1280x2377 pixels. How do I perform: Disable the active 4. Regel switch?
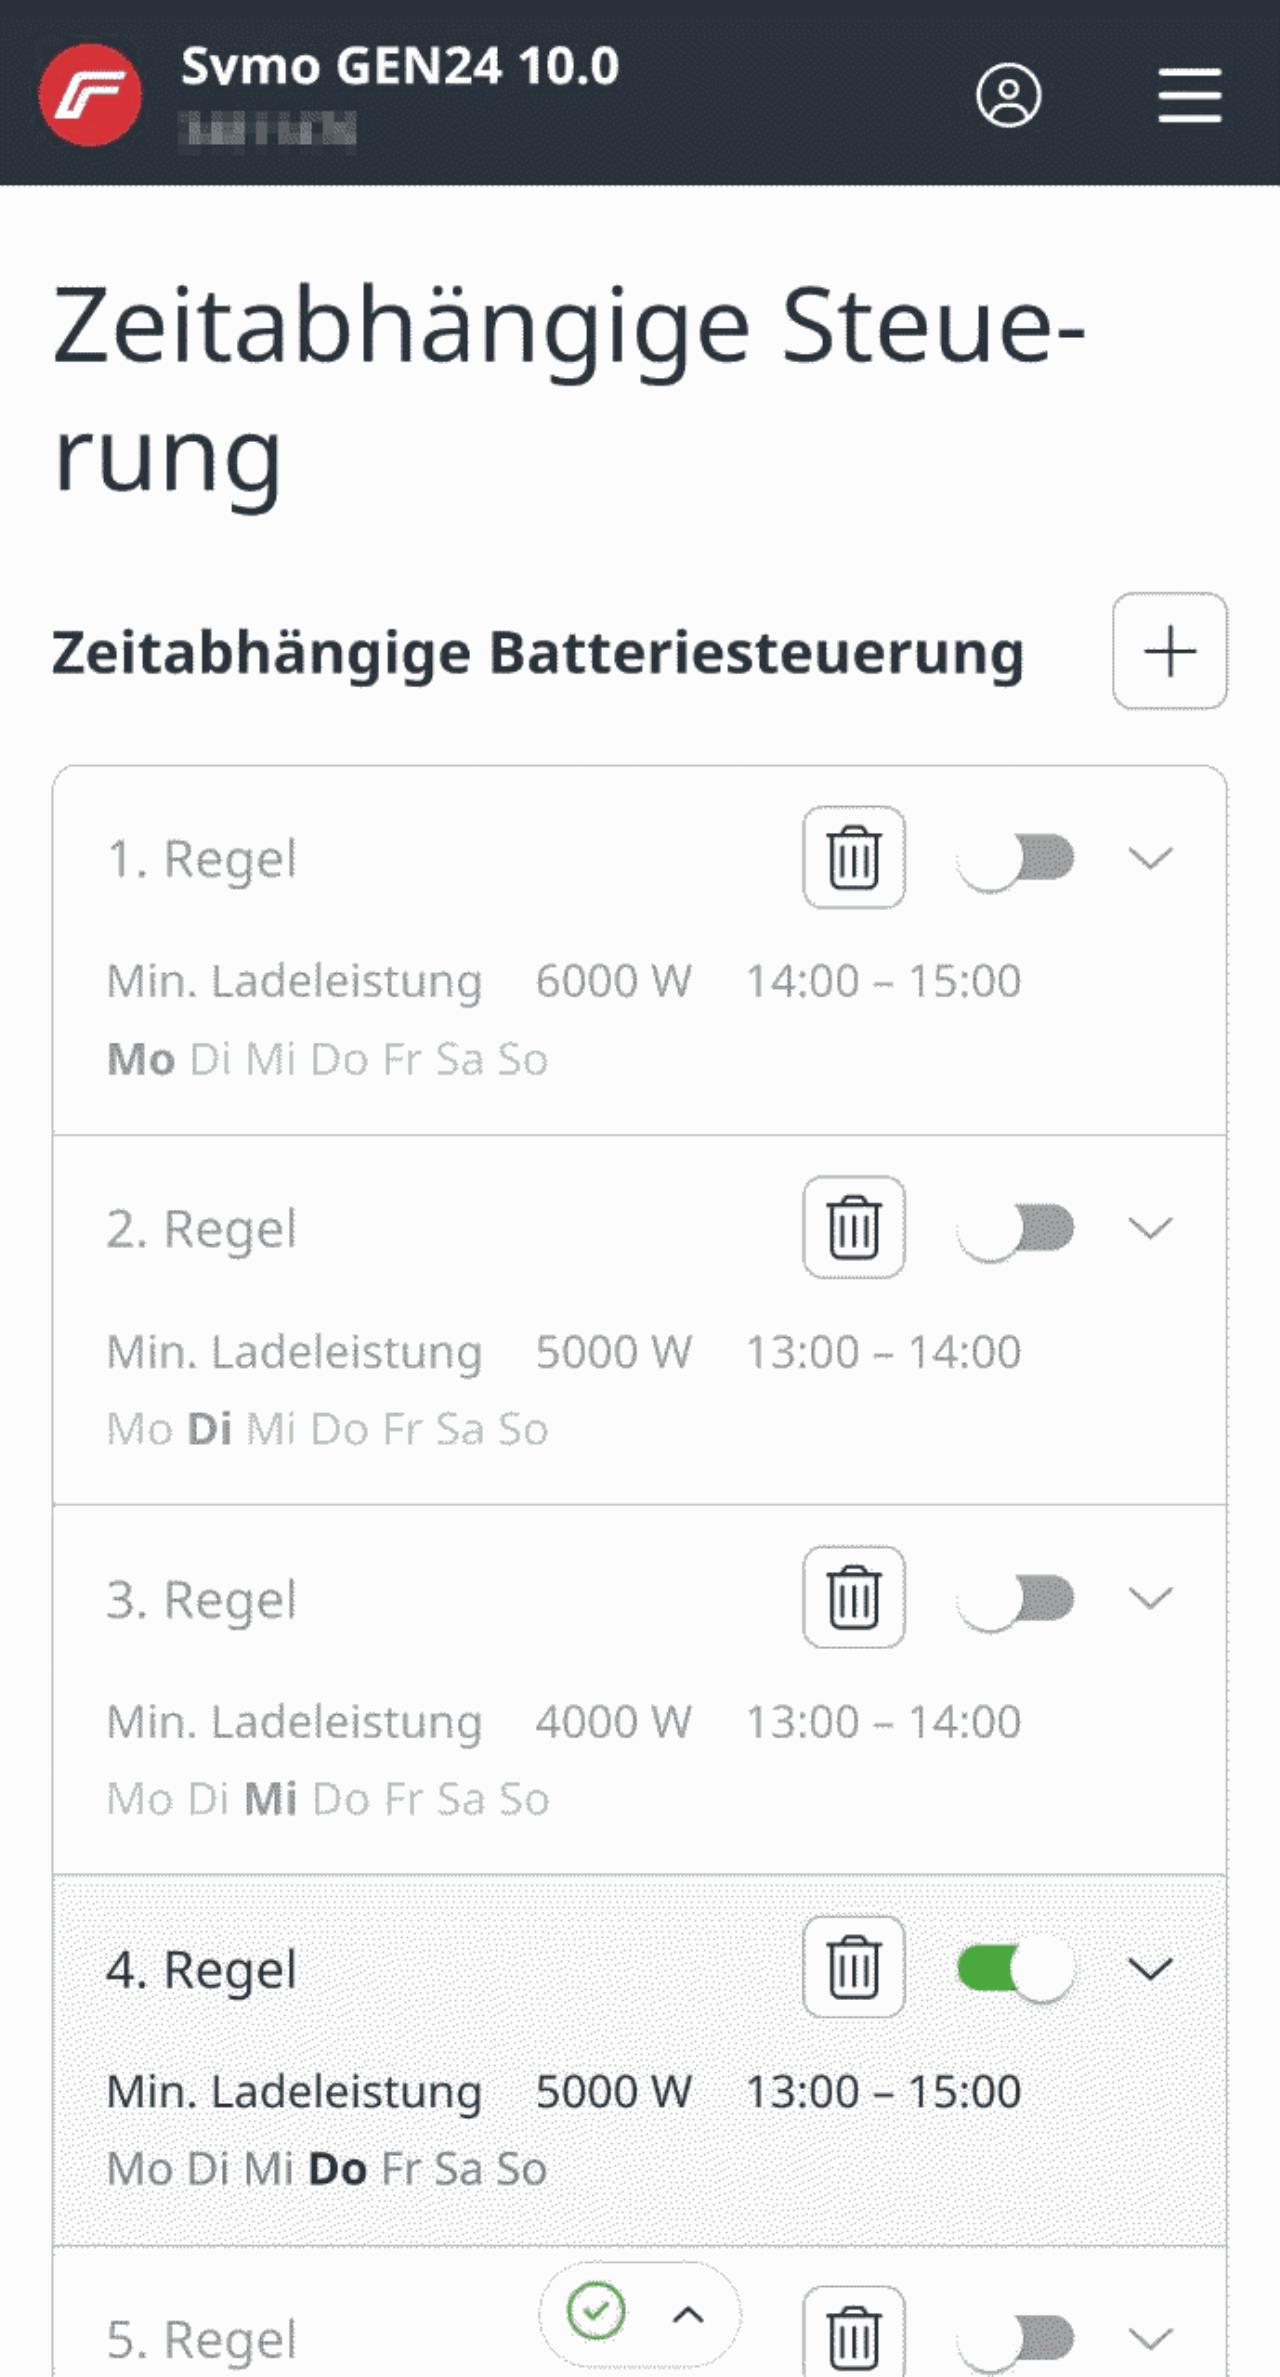click(x=1016, y=1969)
